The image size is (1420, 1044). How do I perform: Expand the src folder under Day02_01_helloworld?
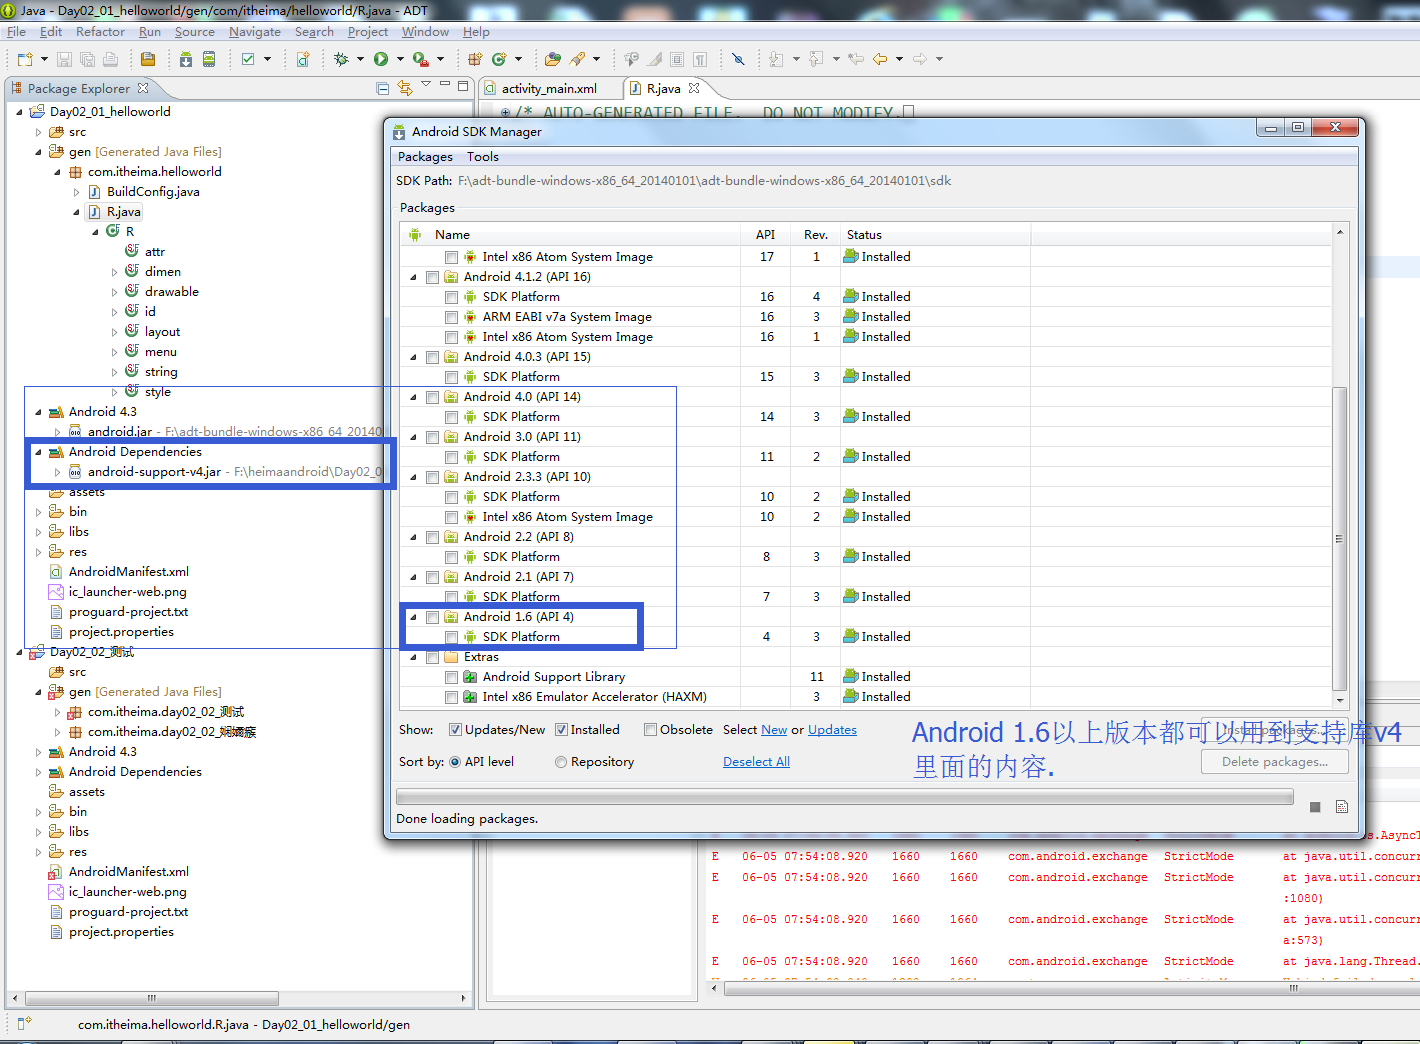pyautogui.click(x=38, y=132)
